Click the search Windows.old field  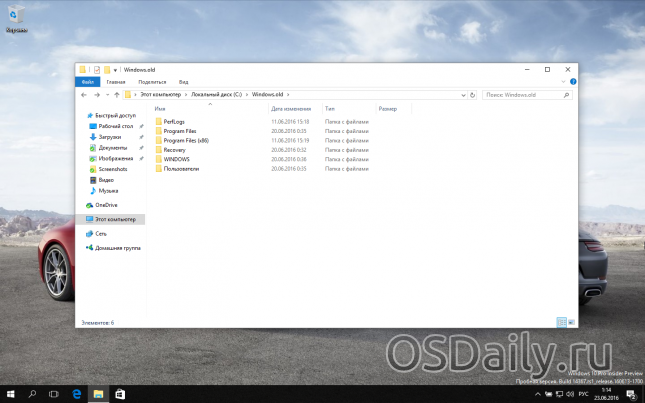click(x=525, y=94)
